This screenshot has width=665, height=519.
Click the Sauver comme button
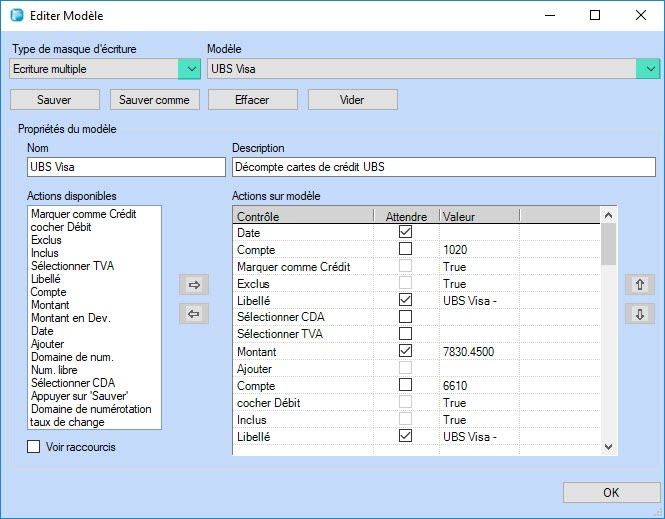coord(154,100)
